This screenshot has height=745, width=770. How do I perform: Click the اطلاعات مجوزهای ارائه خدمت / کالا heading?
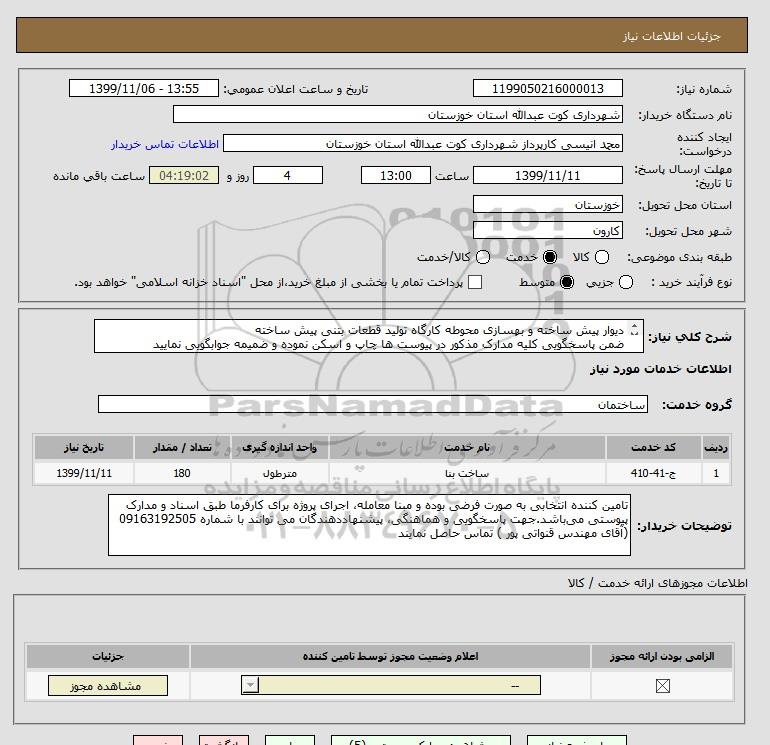[658, 583]
